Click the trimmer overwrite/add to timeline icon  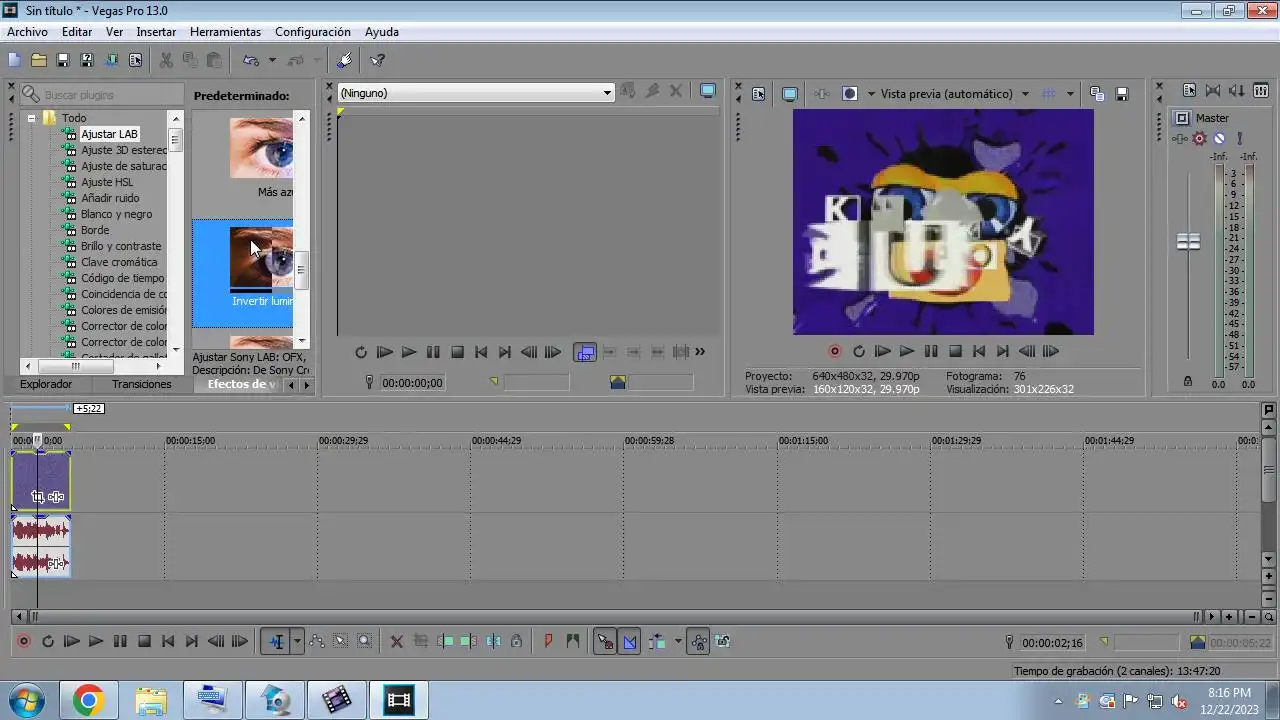[585, 352]
